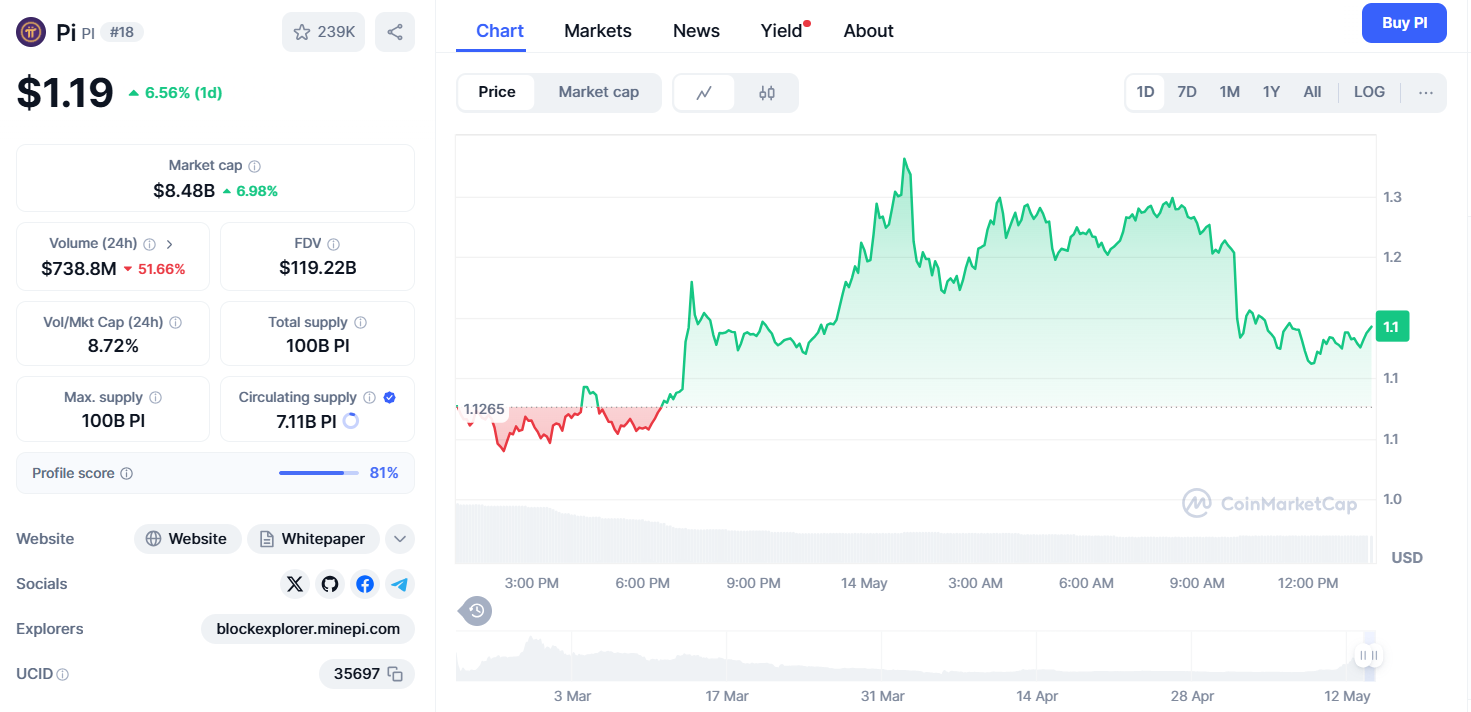
Task: Click the 81% profile score value
Action: point(384,473)
